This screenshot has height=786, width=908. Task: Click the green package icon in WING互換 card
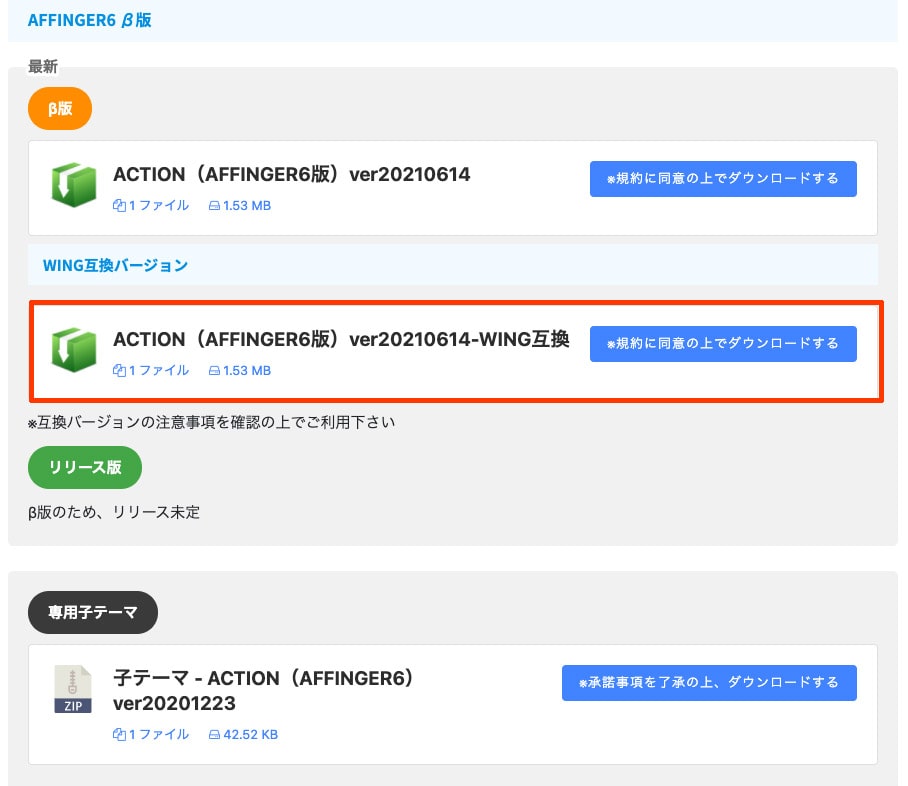73,351
